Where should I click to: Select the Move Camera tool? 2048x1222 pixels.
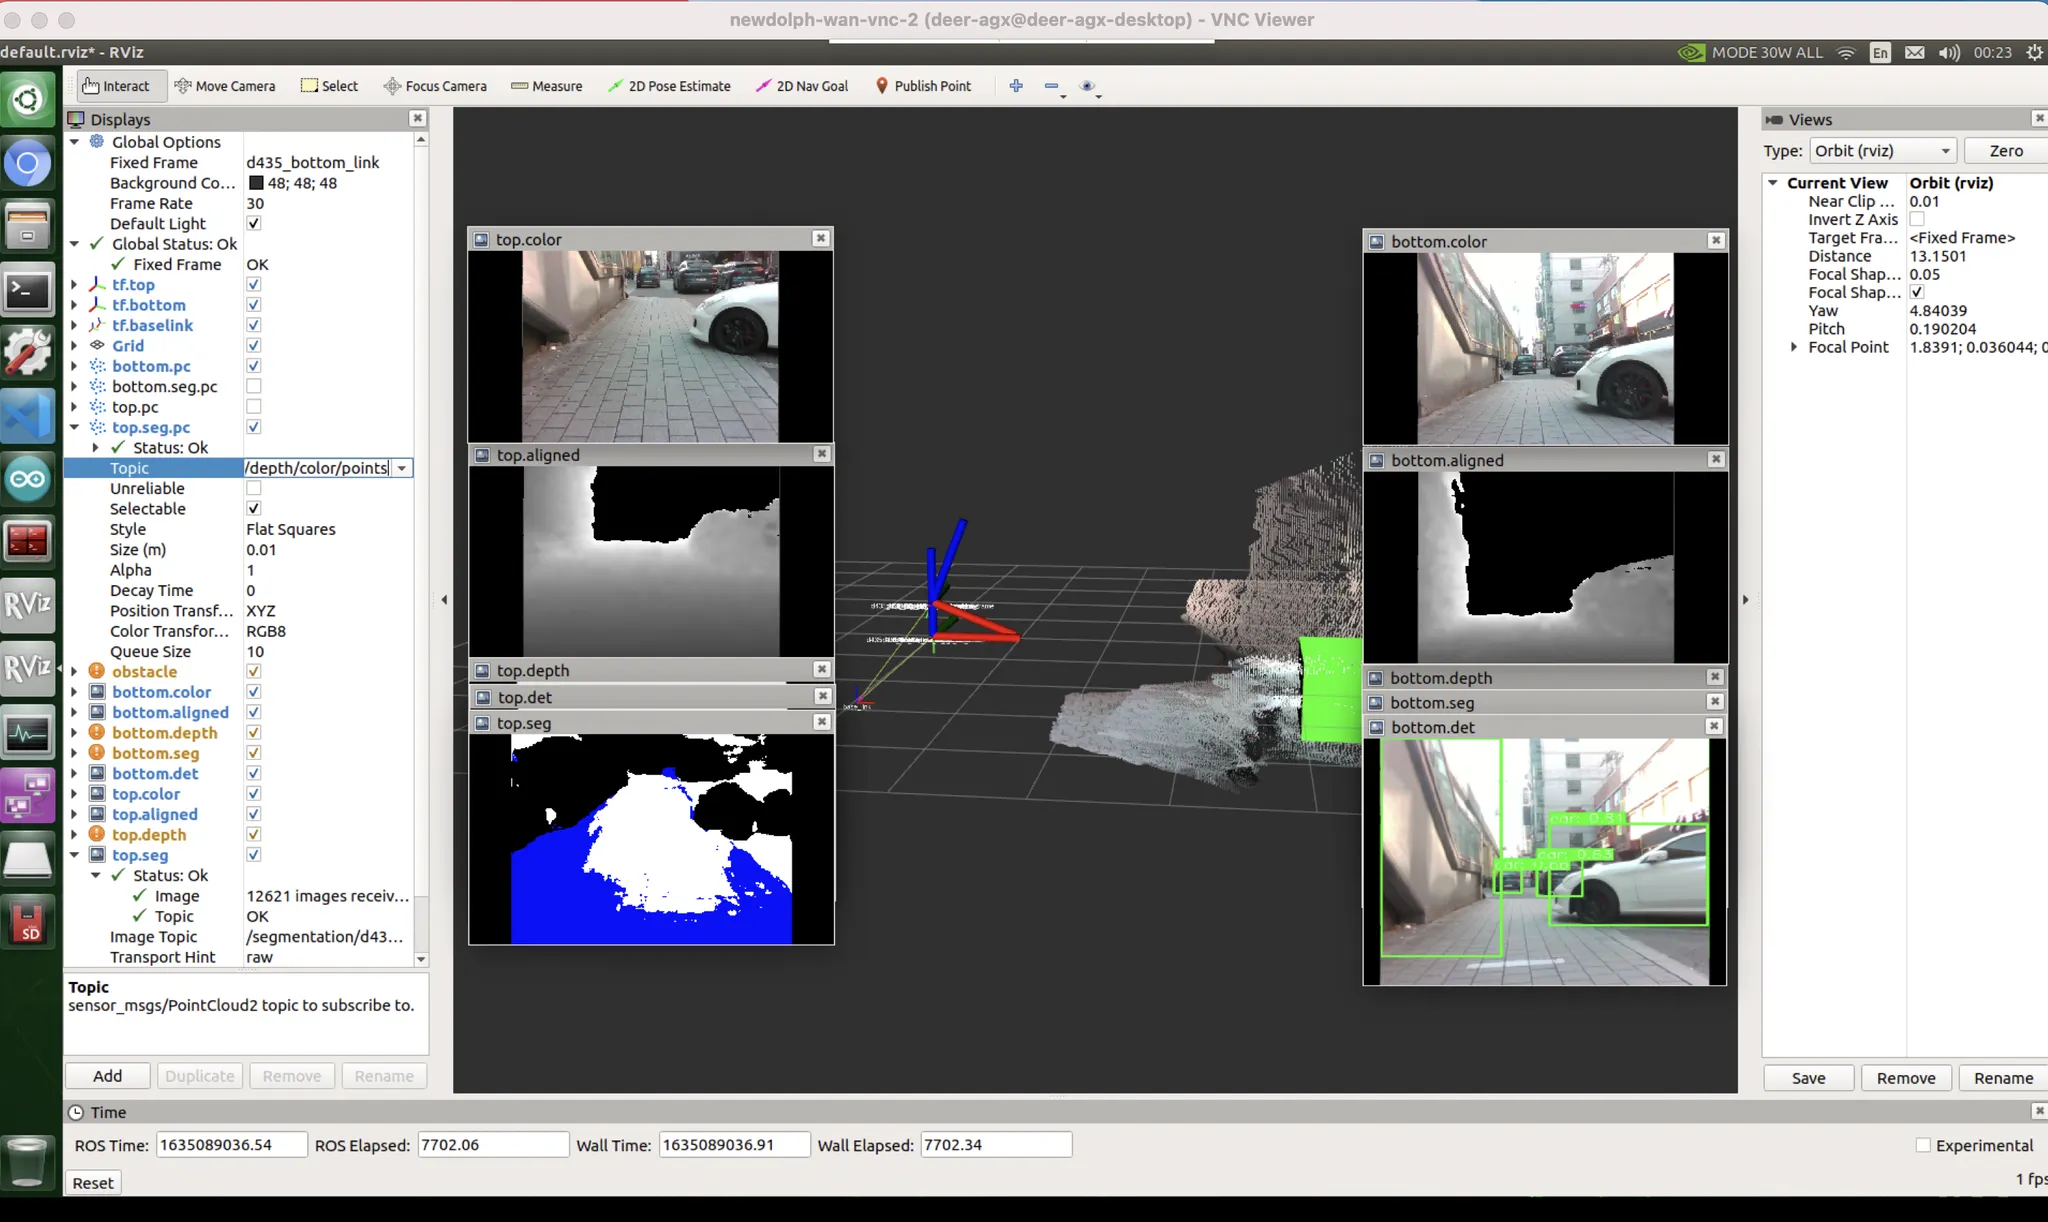[x=225, y=86]
